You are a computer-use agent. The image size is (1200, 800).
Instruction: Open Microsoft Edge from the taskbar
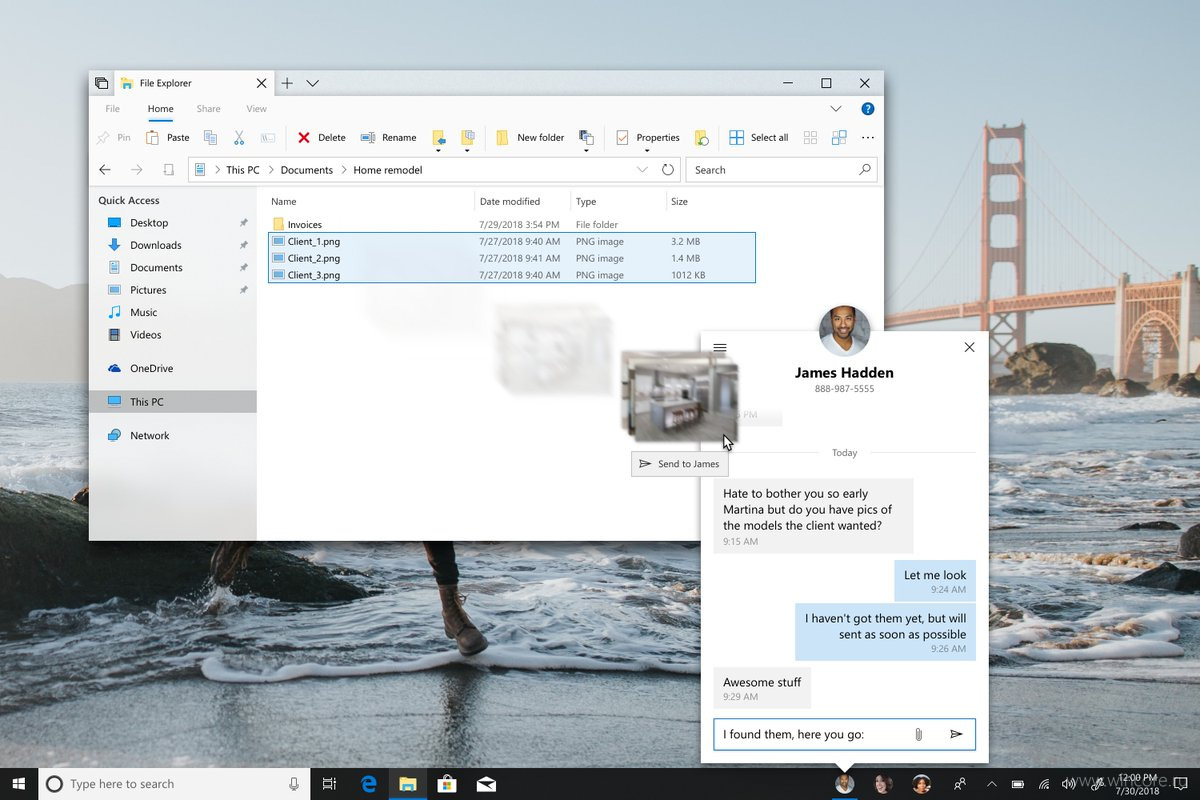pos(369,784)
